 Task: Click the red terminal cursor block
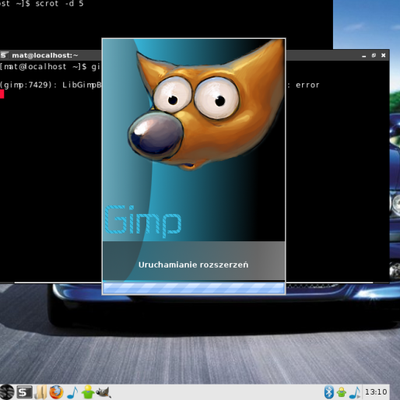[2, 94]
